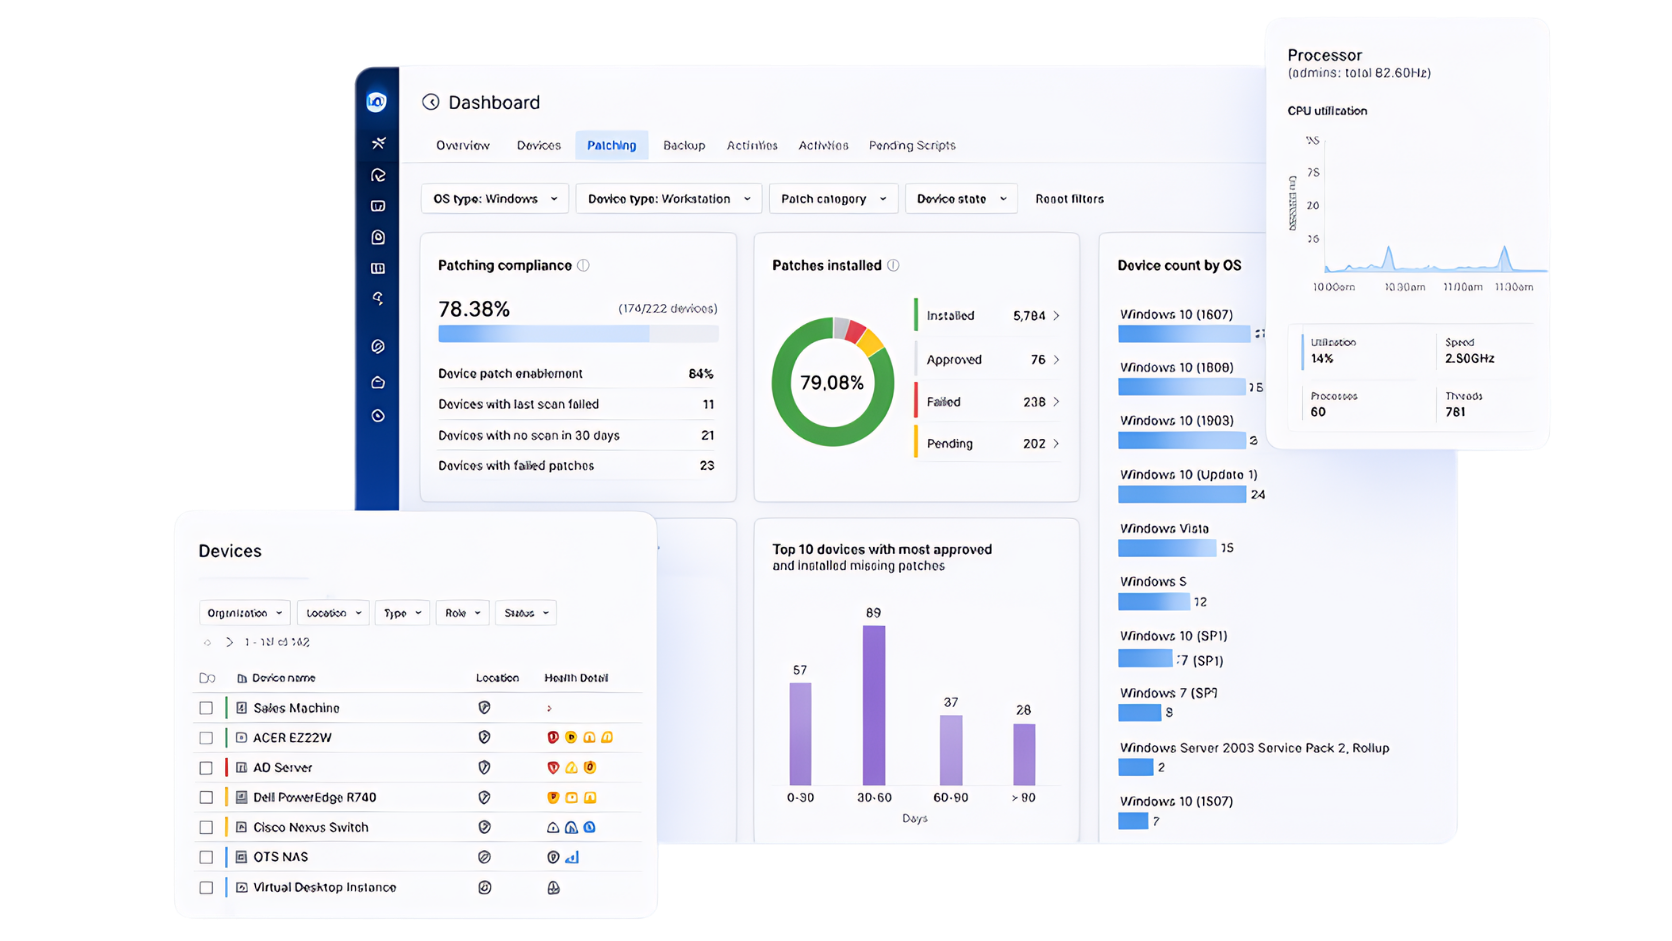Open the Pending Scripts tab
This screenshot has width=1672, height=941.
click(x=912, y=145)
